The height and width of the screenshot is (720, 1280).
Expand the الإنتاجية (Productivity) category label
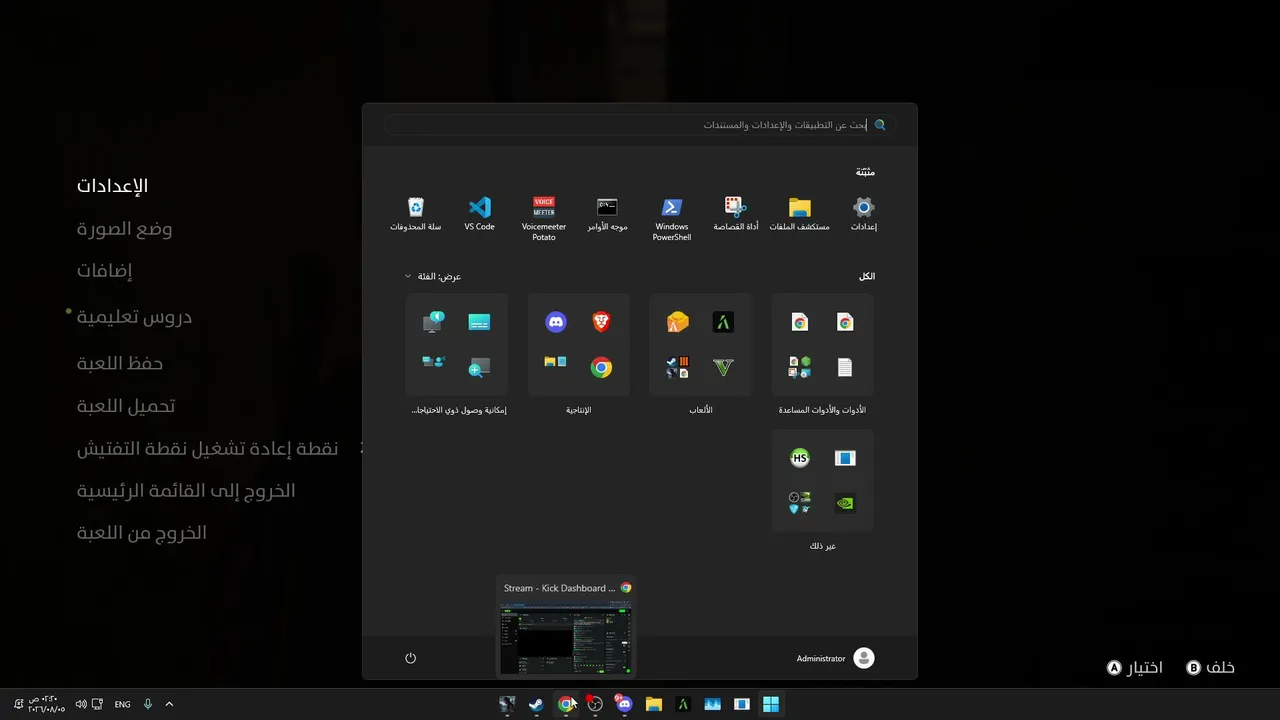578,410
